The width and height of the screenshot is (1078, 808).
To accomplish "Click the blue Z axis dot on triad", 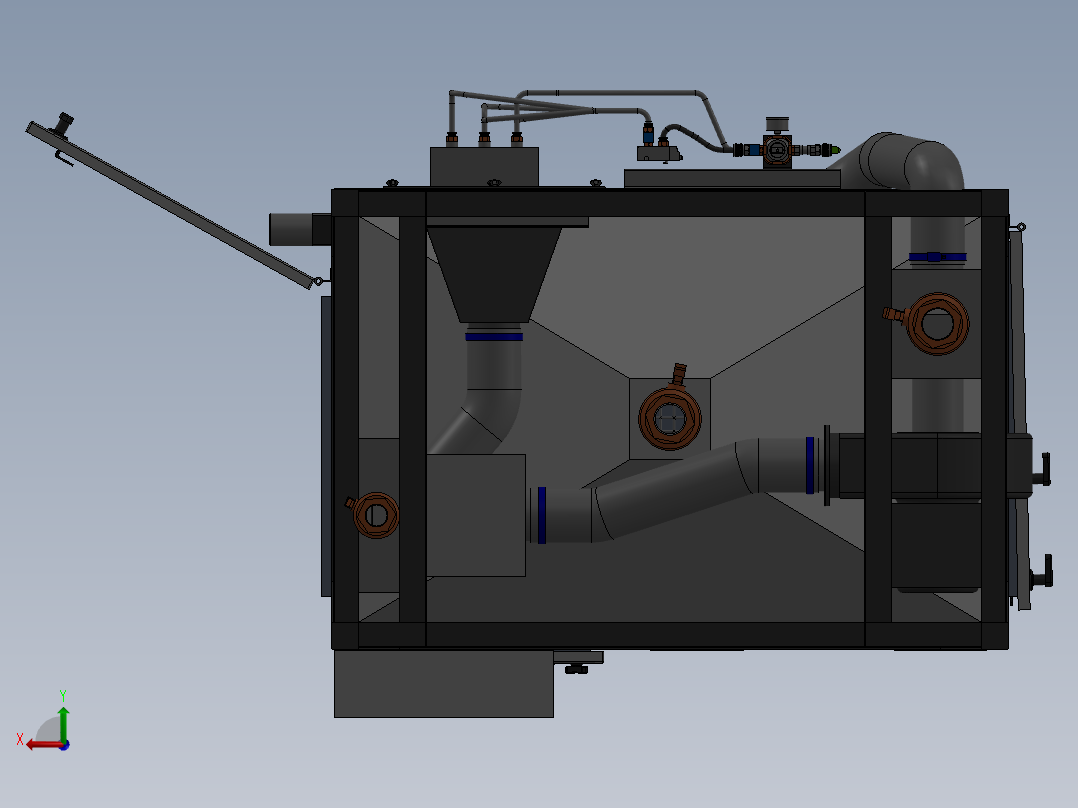I will click(64, 745).
